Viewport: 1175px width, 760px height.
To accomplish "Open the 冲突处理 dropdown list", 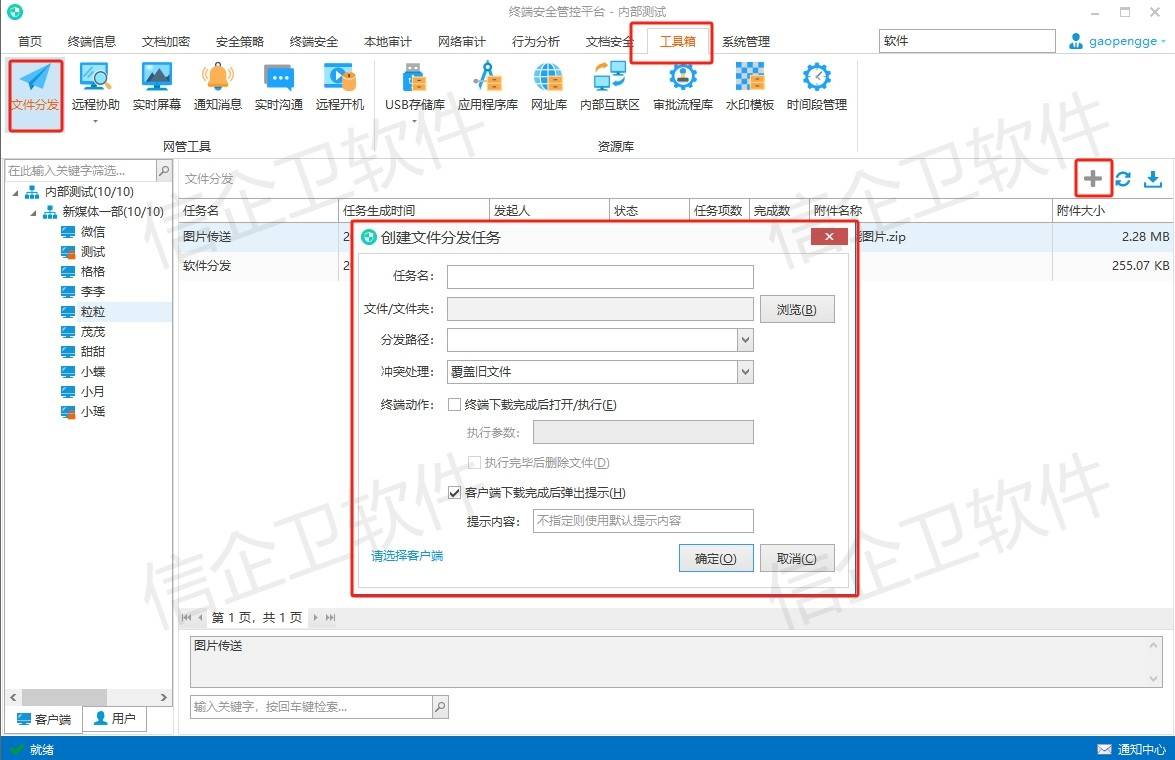I will (x=744, y=372).
